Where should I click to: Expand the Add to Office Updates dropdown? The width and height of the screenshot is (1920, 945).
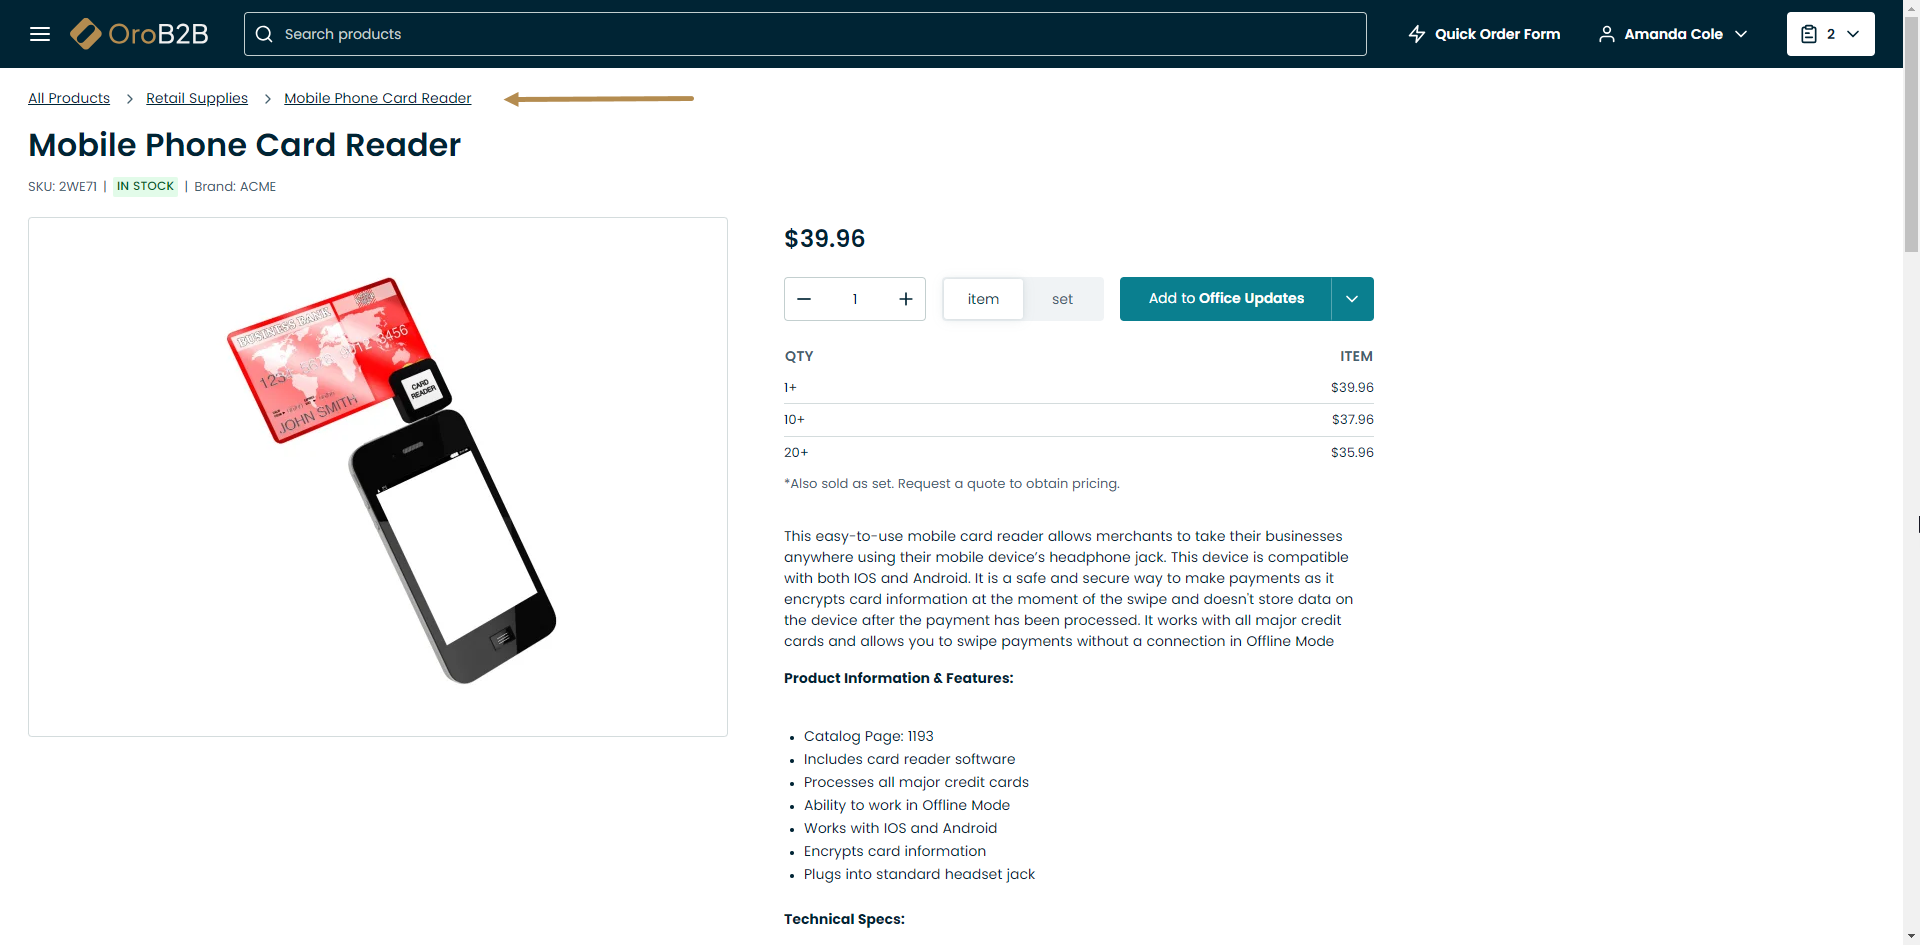[1352, 299]
